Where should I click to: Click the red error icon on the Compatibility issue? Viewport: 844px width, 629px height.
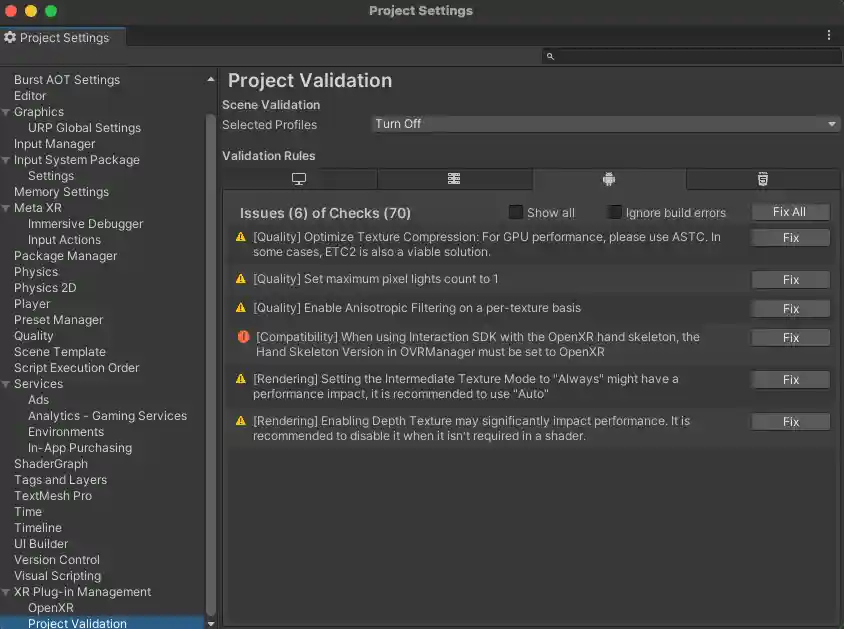pos(241,337)
